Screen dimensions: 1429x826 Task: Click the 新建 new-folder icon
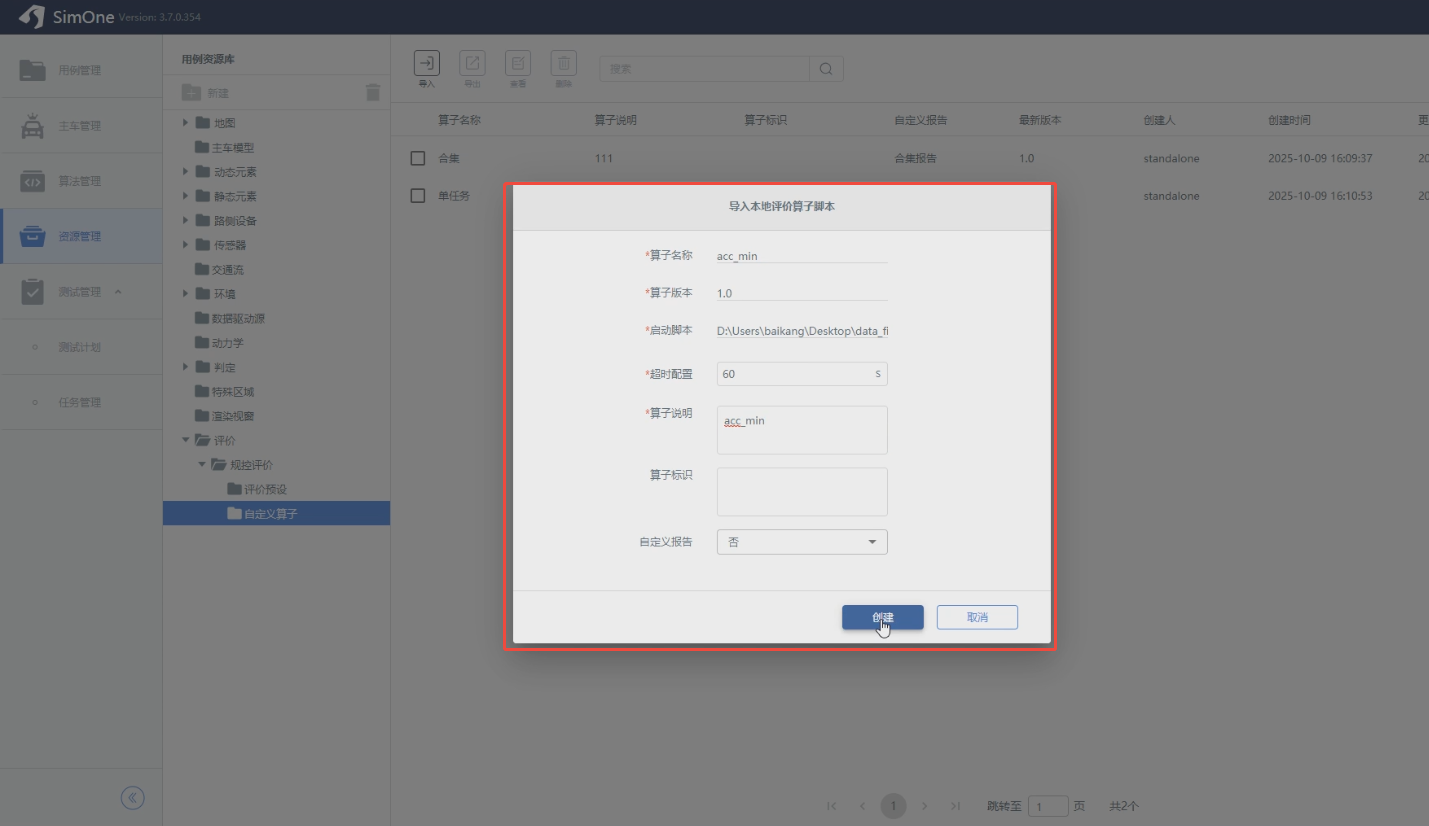coord(191,93)
